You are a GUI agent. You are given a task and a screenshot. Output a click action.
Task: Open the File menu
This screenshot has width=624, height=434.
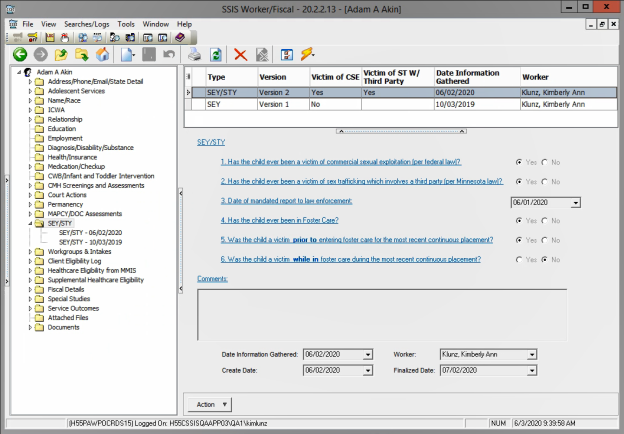tap(28, 24)
